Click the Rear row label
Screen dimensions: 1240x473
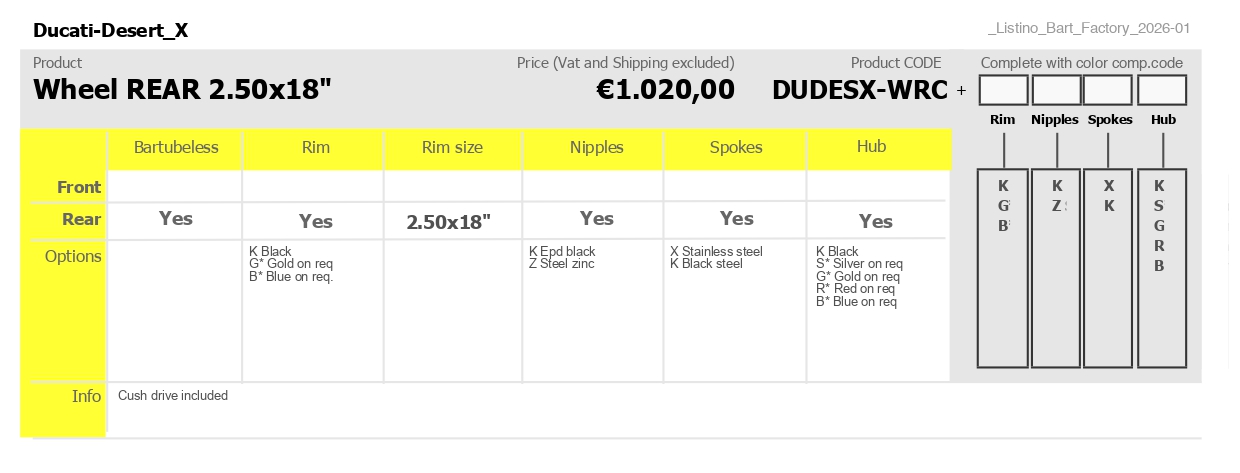[x=82, y=219]
